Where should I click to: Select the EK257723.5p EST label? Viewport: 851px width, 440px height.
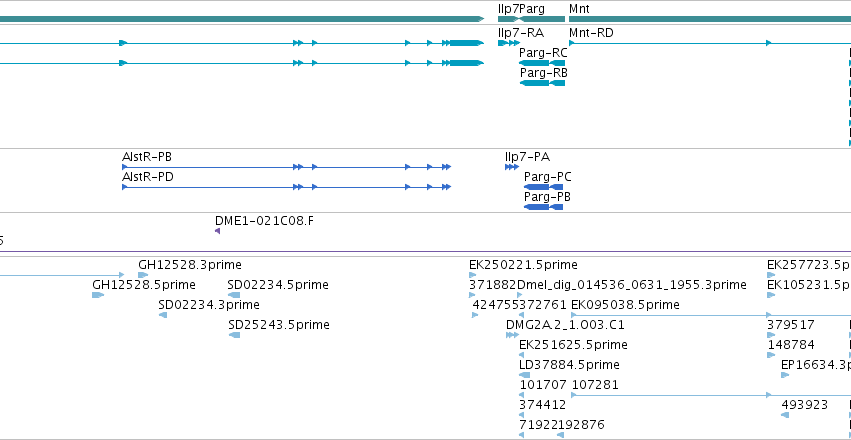pyautogui.click(x=809, y=265)
